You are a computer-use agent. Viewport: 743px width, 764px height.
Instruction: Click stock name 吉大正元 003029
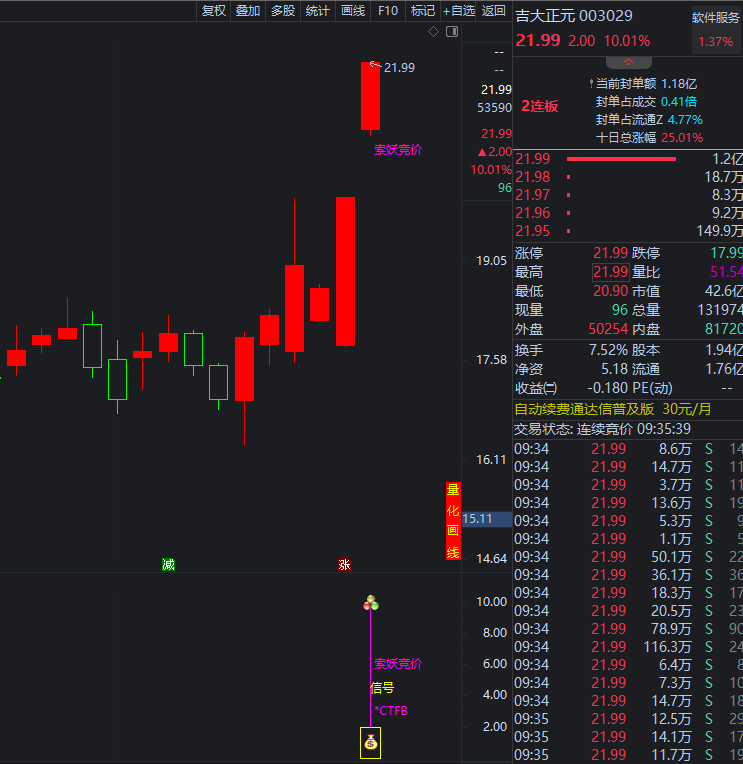(574, 16)
